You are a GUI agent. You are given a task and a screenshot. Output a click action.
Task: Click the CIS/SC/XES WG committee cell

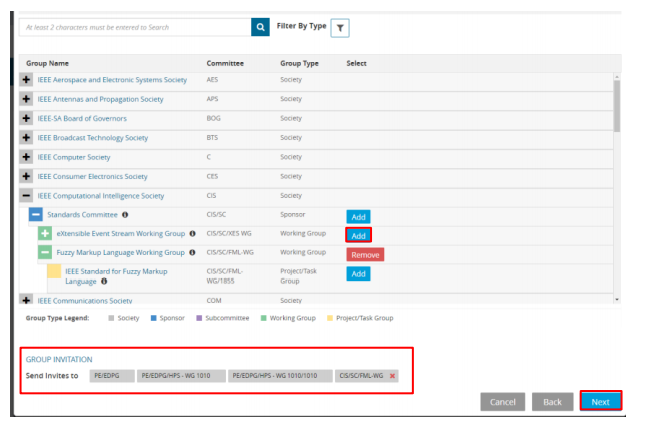pos(229,233)
